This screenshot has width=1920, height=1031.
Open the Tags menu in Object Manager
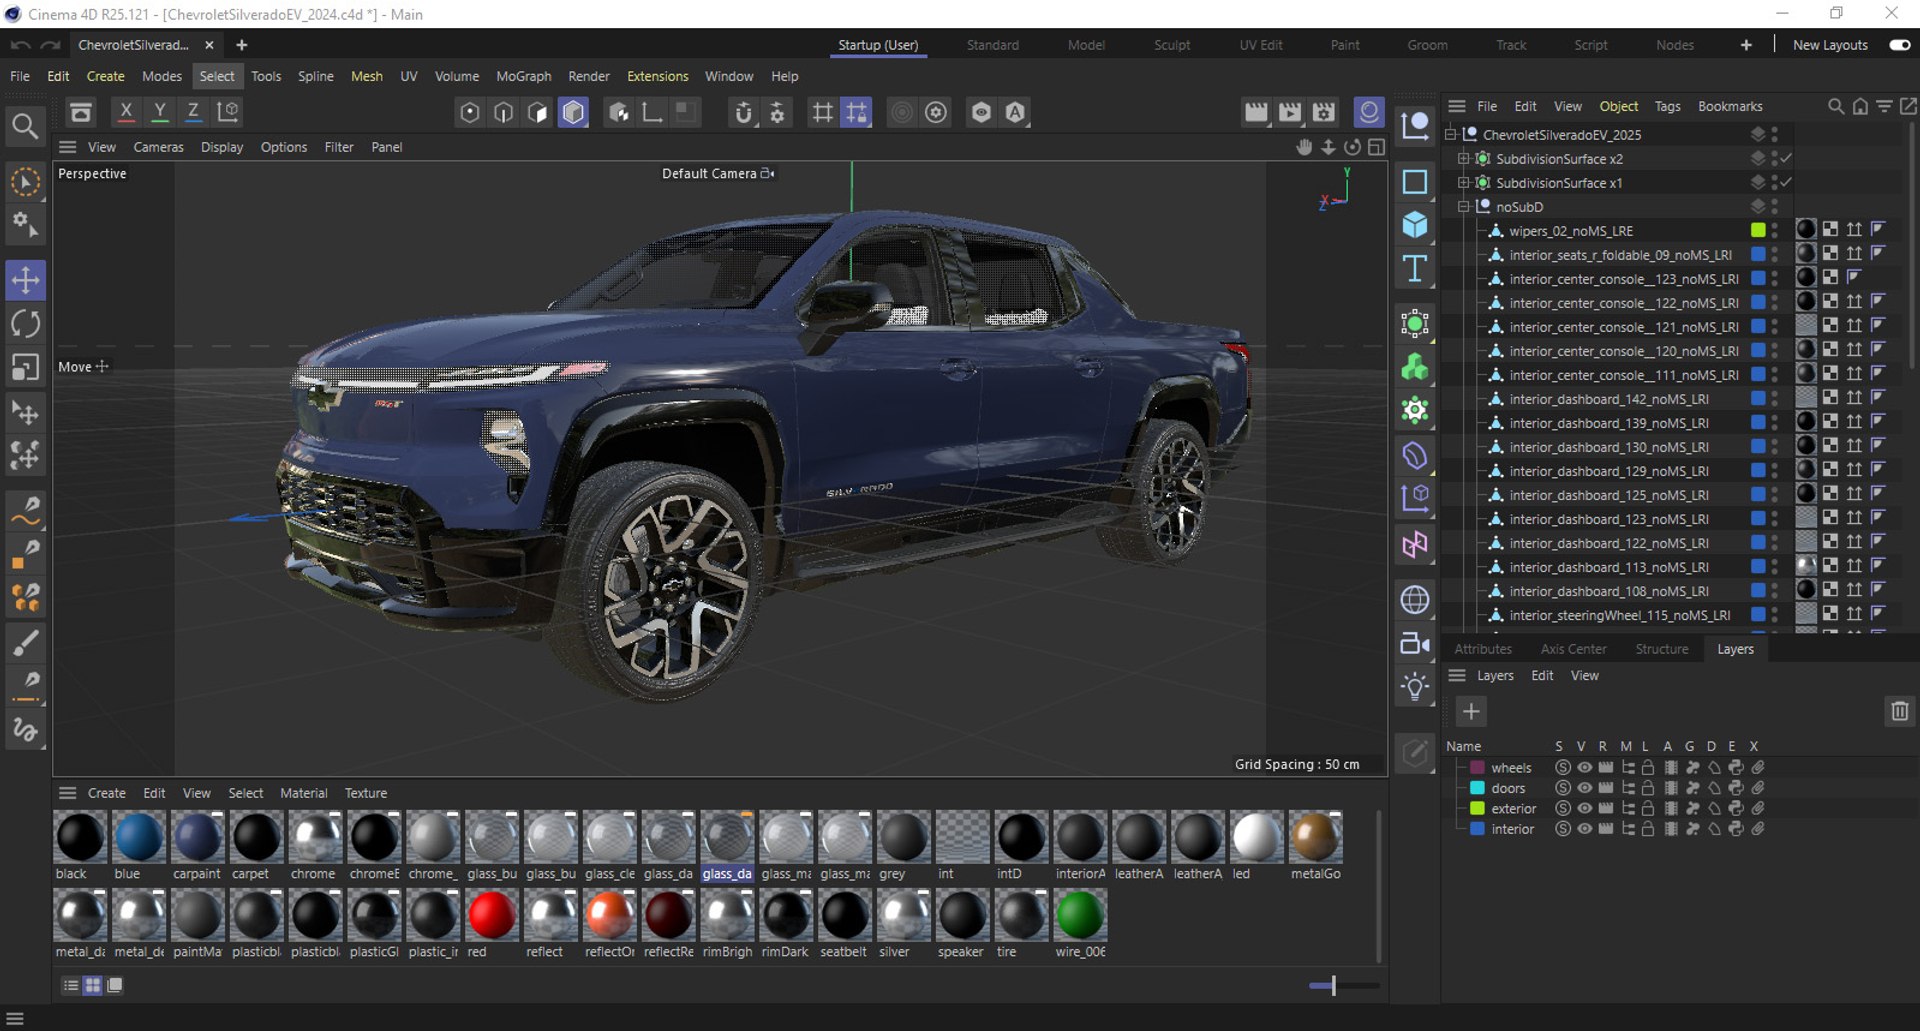(1667, 106)
